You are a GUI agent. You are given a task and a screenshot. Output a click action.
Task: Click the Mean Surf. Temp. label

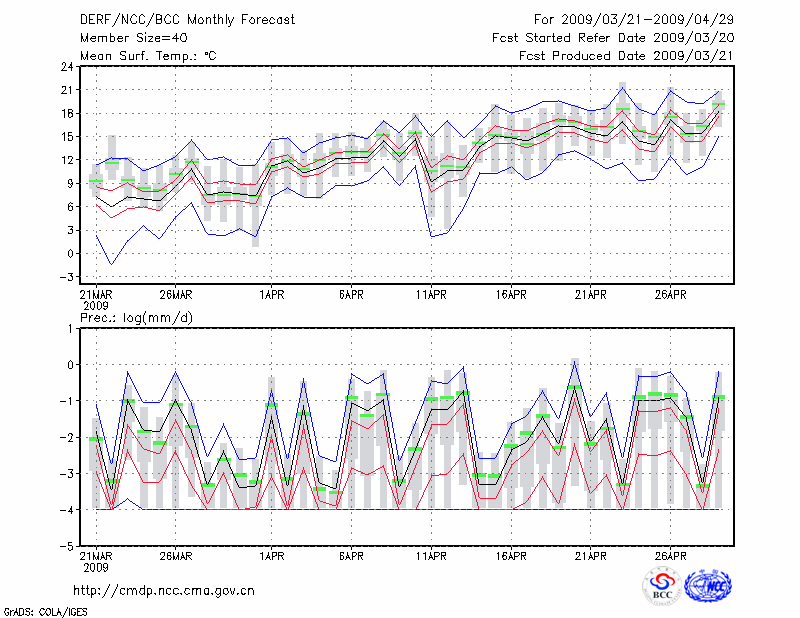point(148,56)
